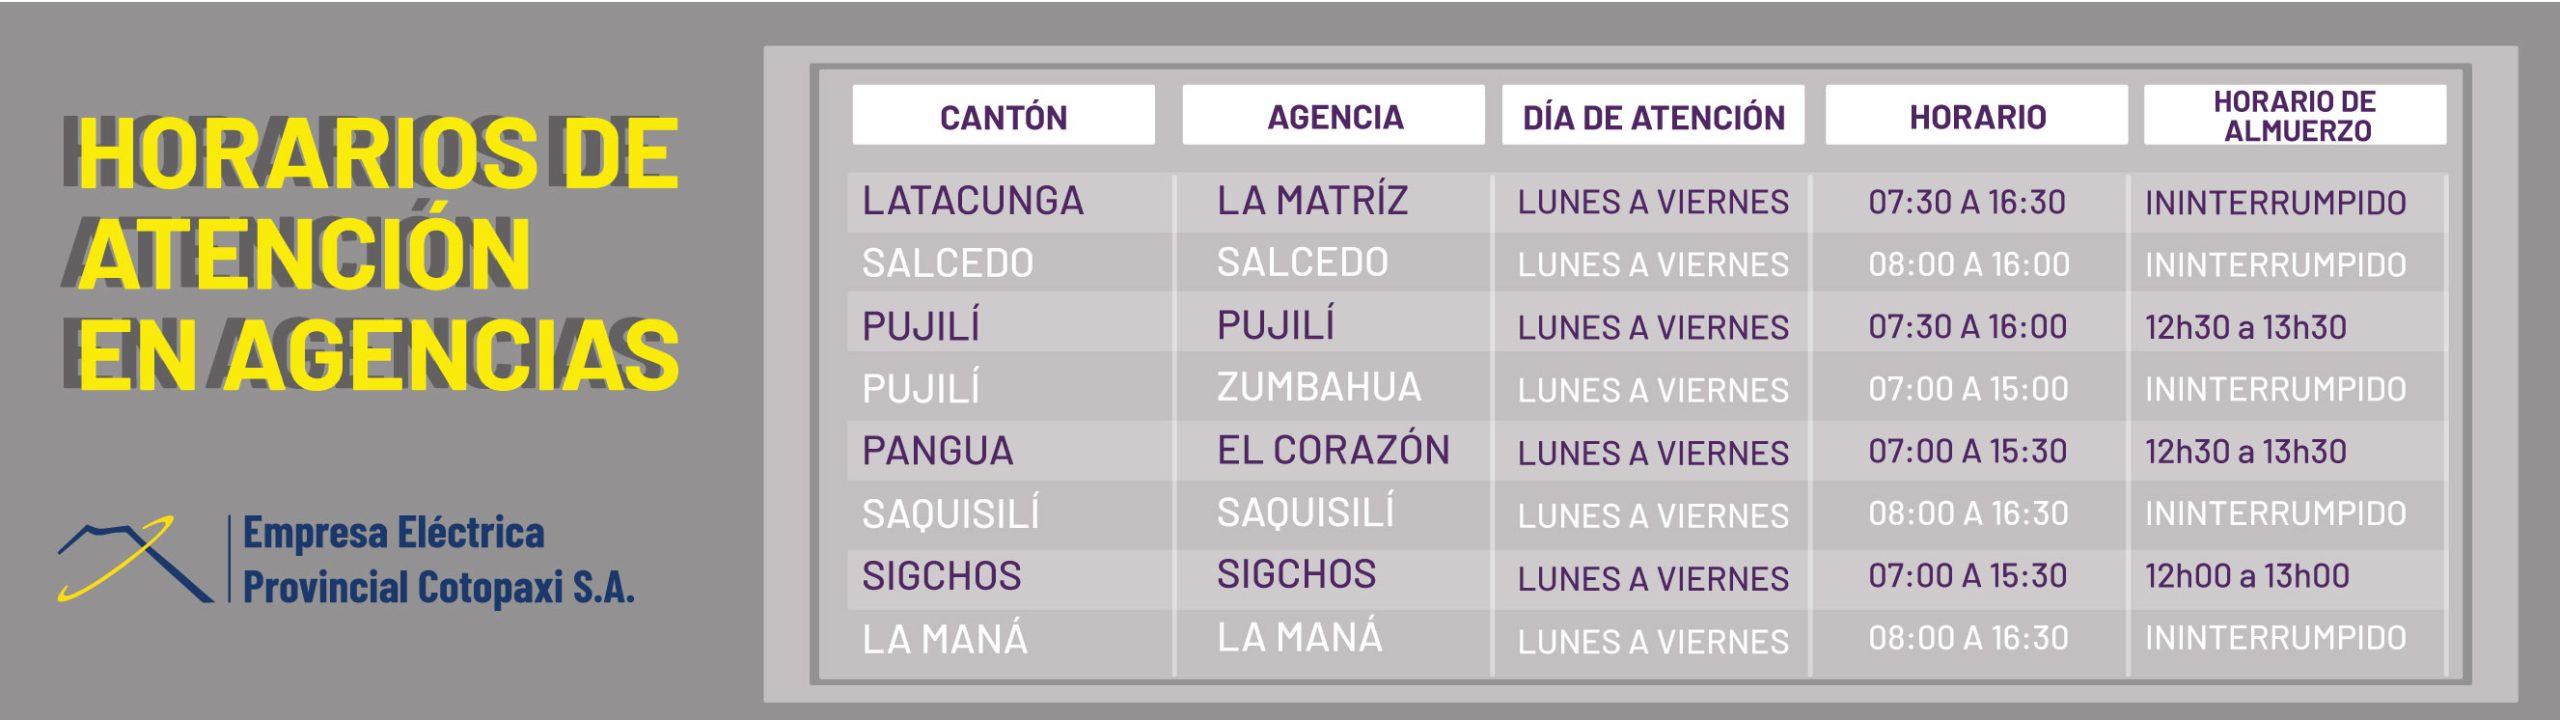
Task: Select the SIGCHOS agency cell
Action: pyautogui.click(x=1296, y=574)
